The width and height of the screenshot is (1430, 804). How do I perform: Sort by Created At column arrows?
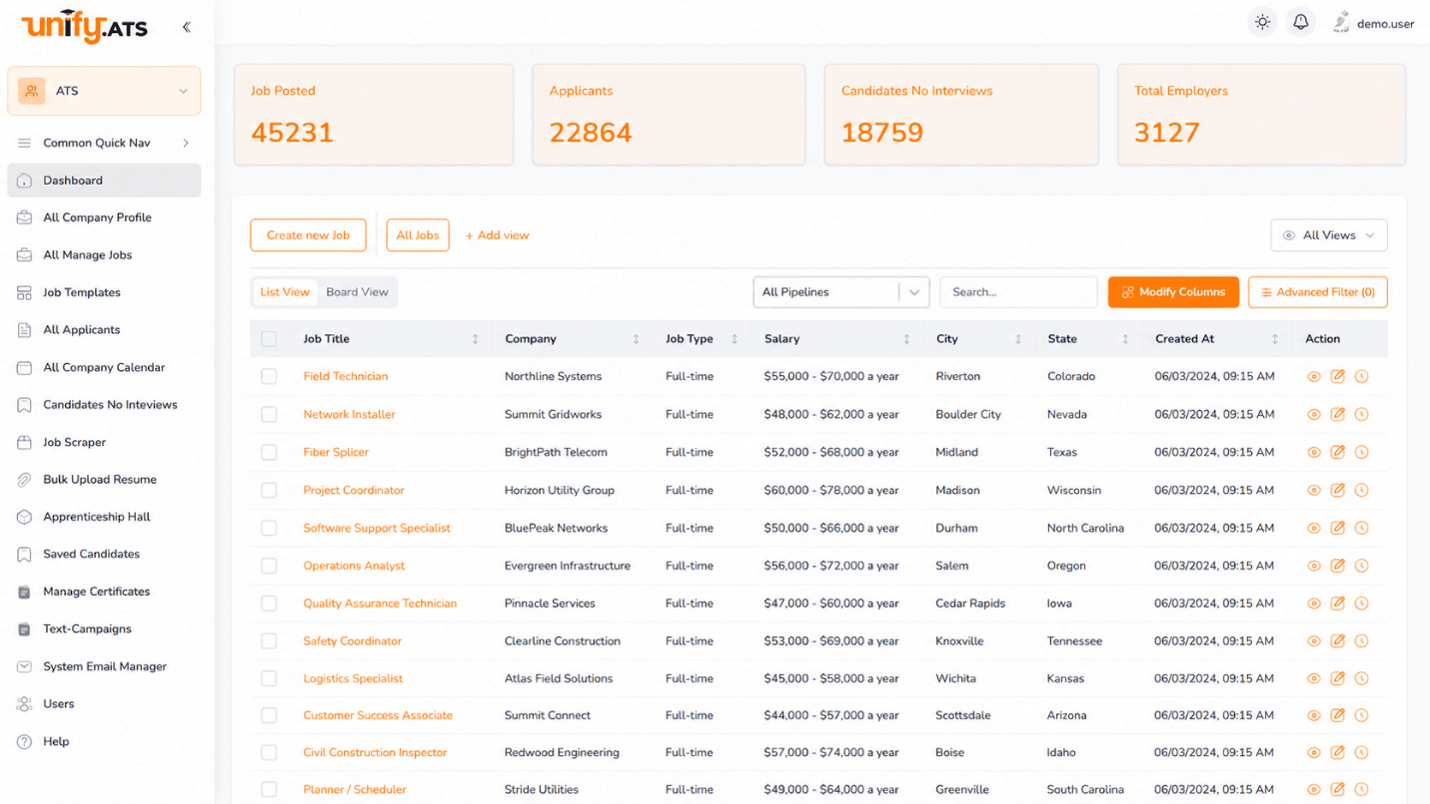point(1275,340)
